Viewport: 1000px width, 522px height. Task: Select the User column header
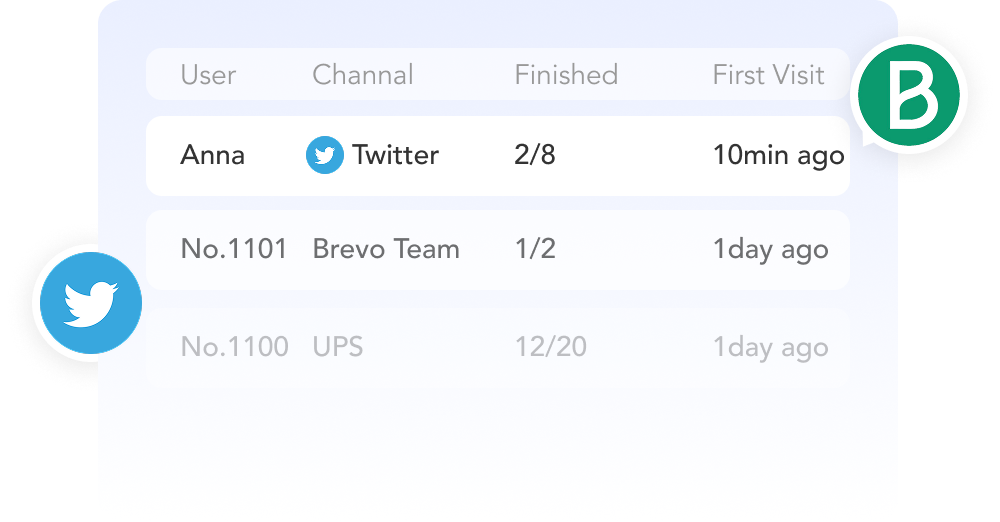pos(208,75)
